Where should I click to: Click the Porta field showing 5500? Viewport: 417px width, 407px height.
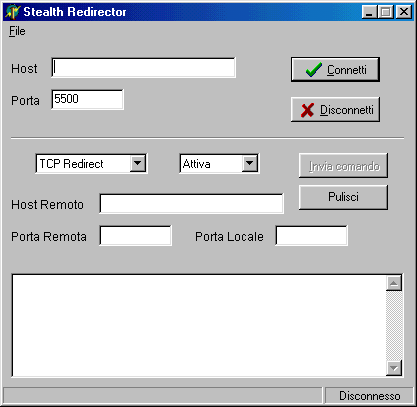87,99
